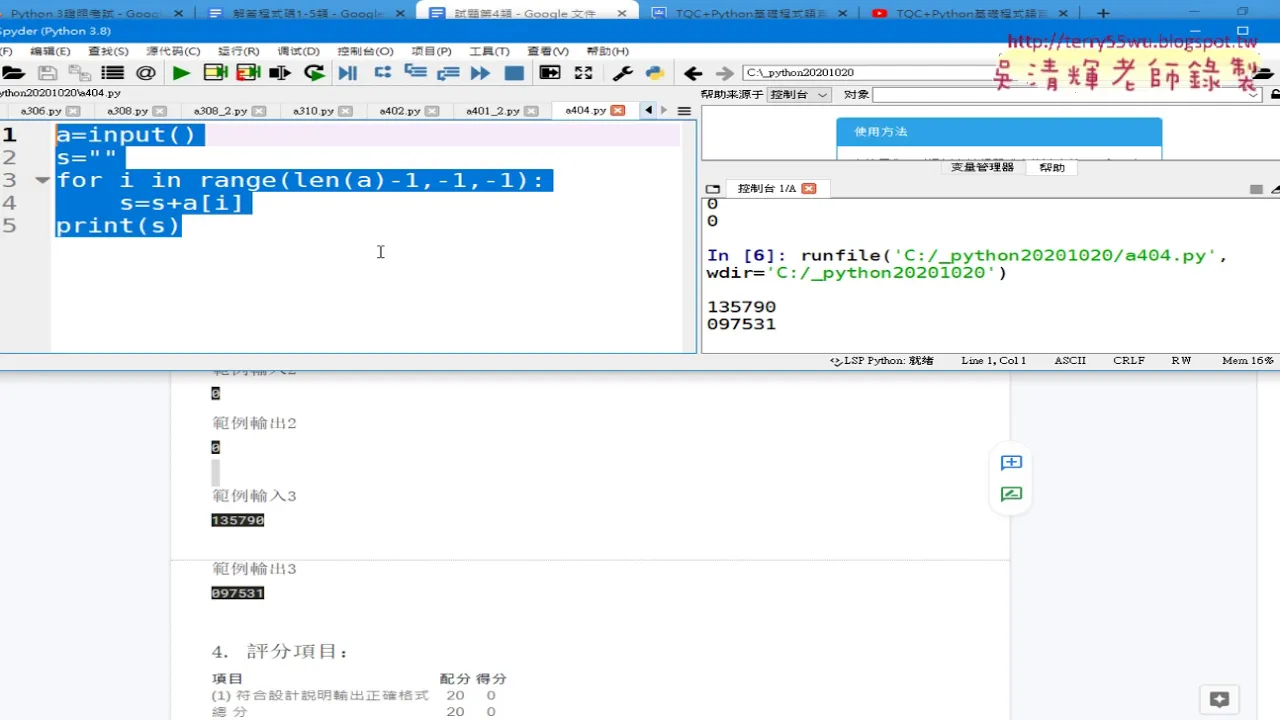Click sample input text 135790 in document
Viewport: 1280px width, 720px height.
pyautogui.click(x=238, y=521)
